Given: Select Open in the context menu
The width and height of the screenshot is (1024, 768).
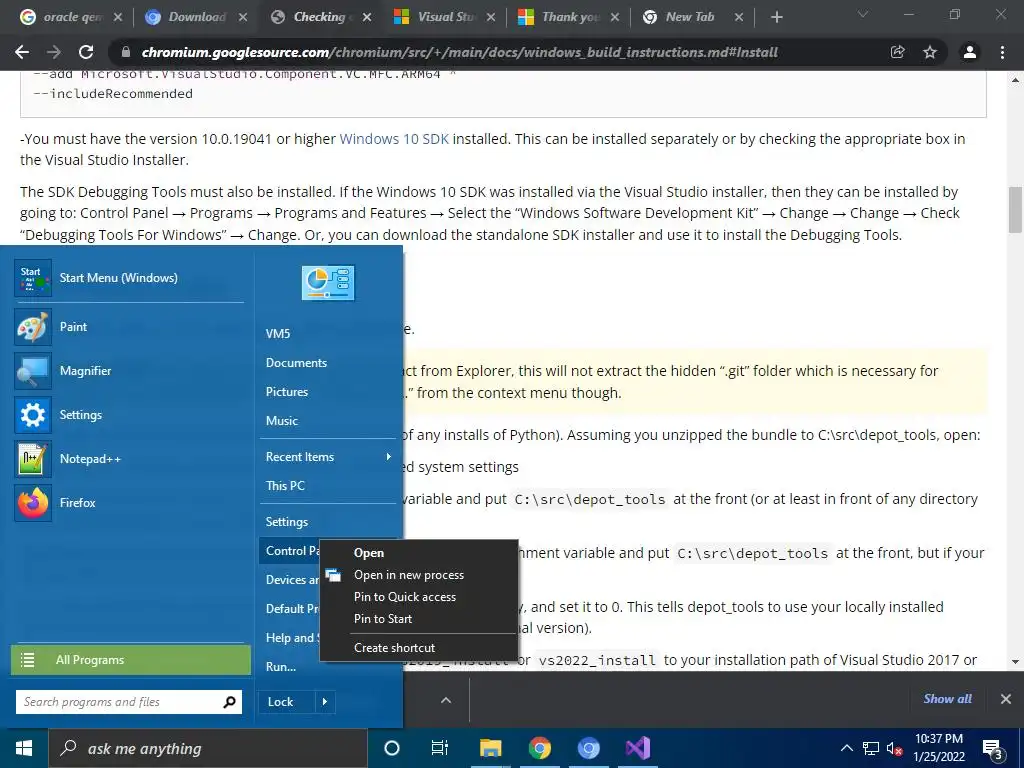Looking at the screenshot, I should click(368, 552).
